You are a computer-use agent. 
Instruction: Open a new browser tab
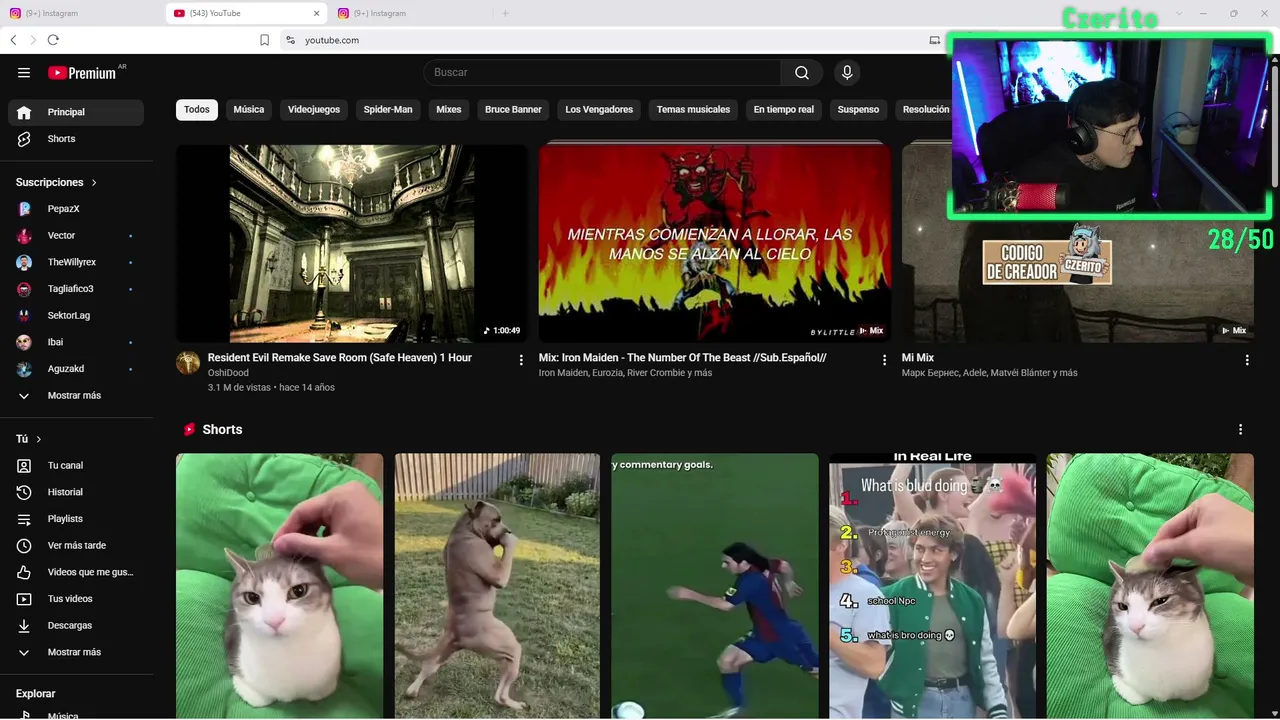click(x=505, y=13)
